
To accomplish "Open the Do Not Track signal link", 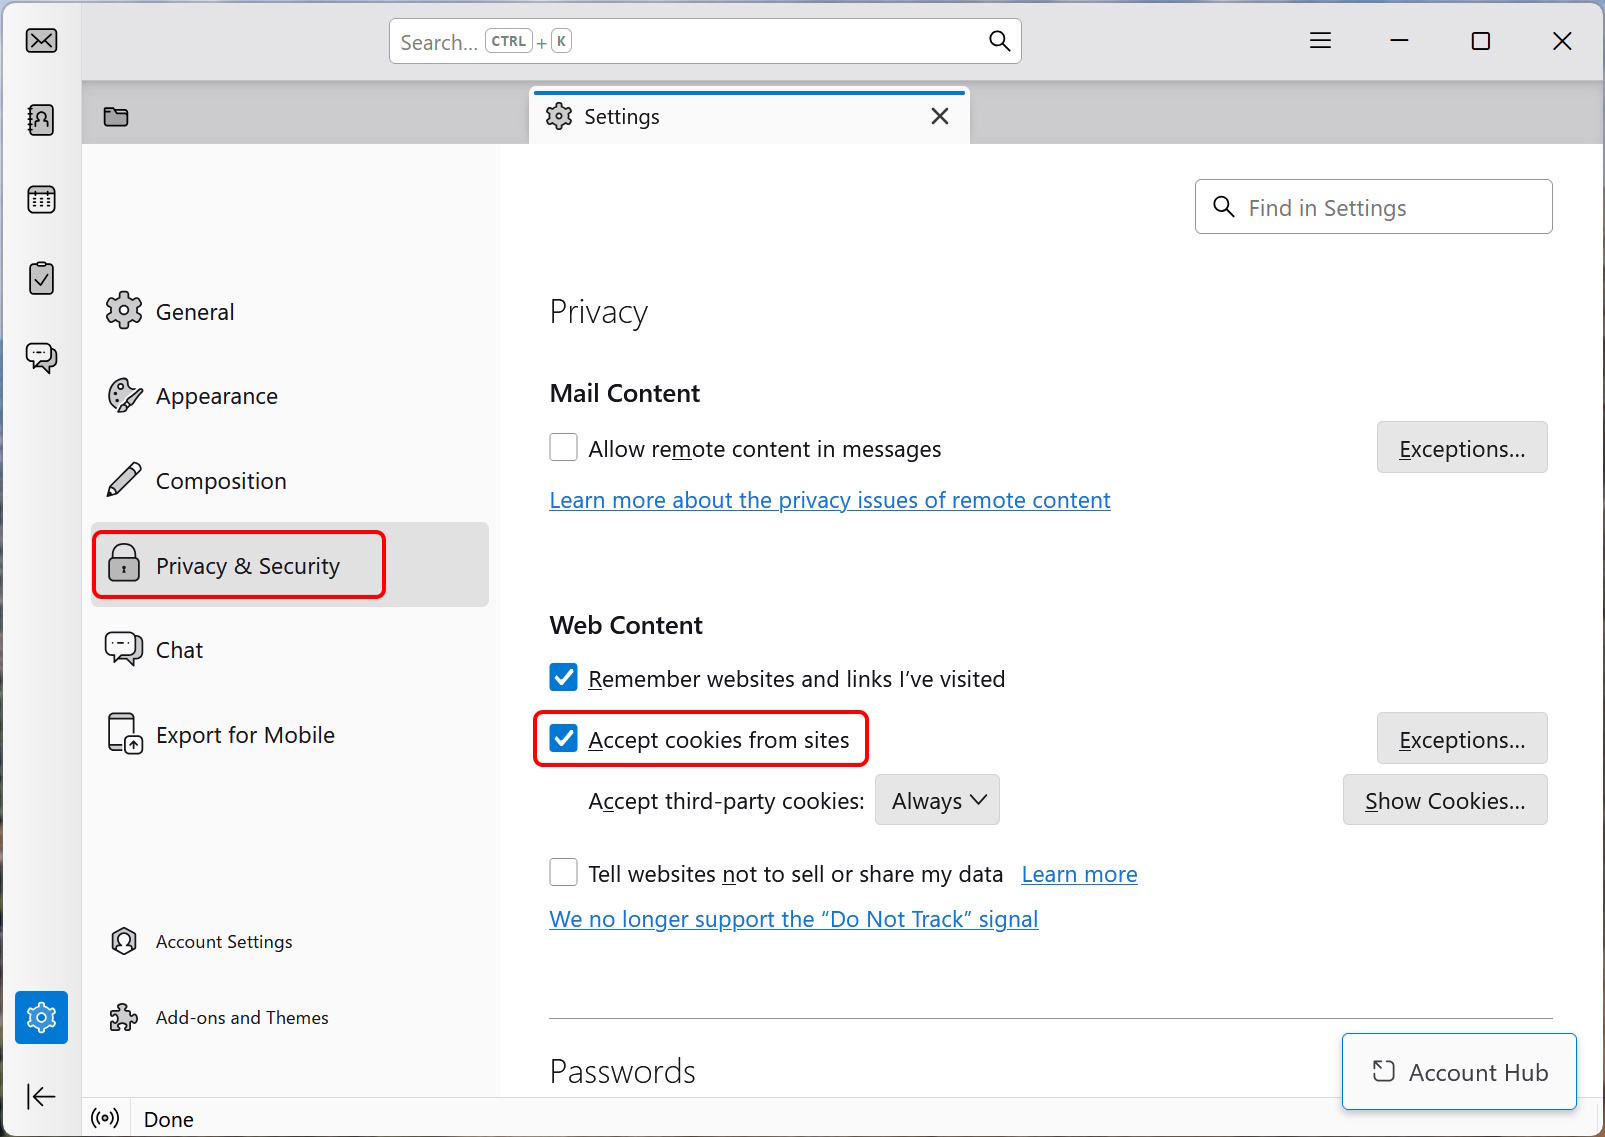I will 794,919.
